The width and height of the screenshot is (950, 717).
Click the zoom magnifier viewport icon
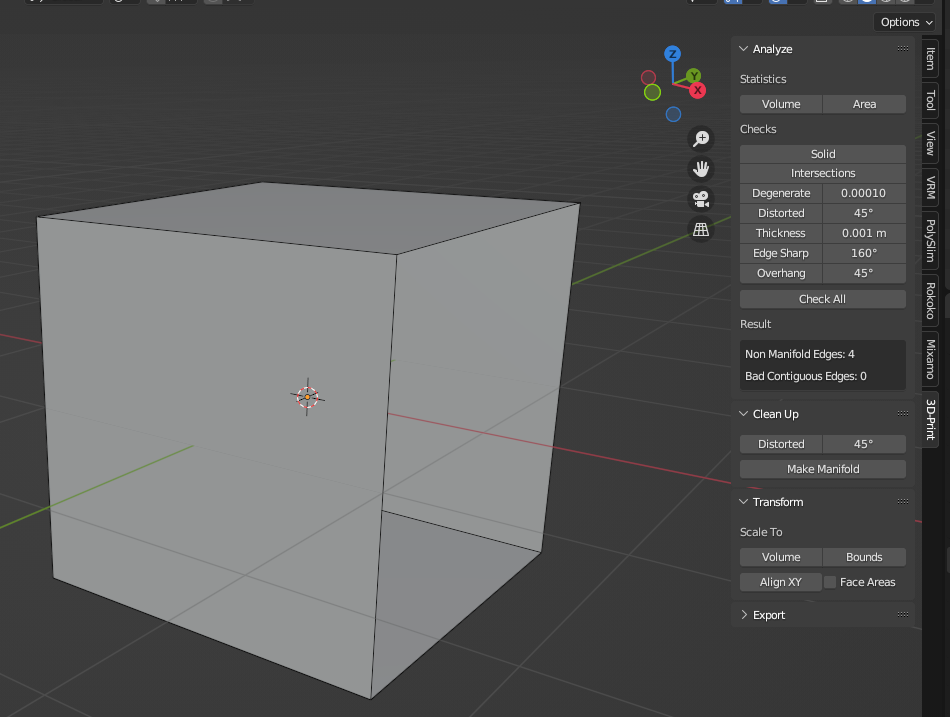click(x=701, y=139)
